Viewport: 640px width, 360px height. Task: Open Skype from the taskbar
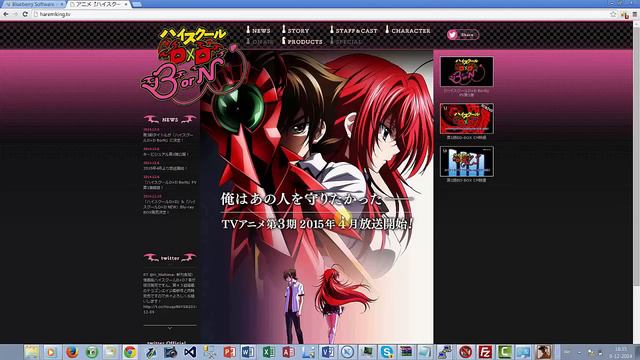coord(386,352)
